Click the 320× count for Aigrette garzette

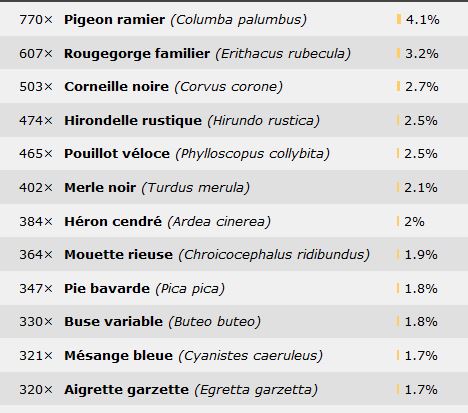[36, 389]
